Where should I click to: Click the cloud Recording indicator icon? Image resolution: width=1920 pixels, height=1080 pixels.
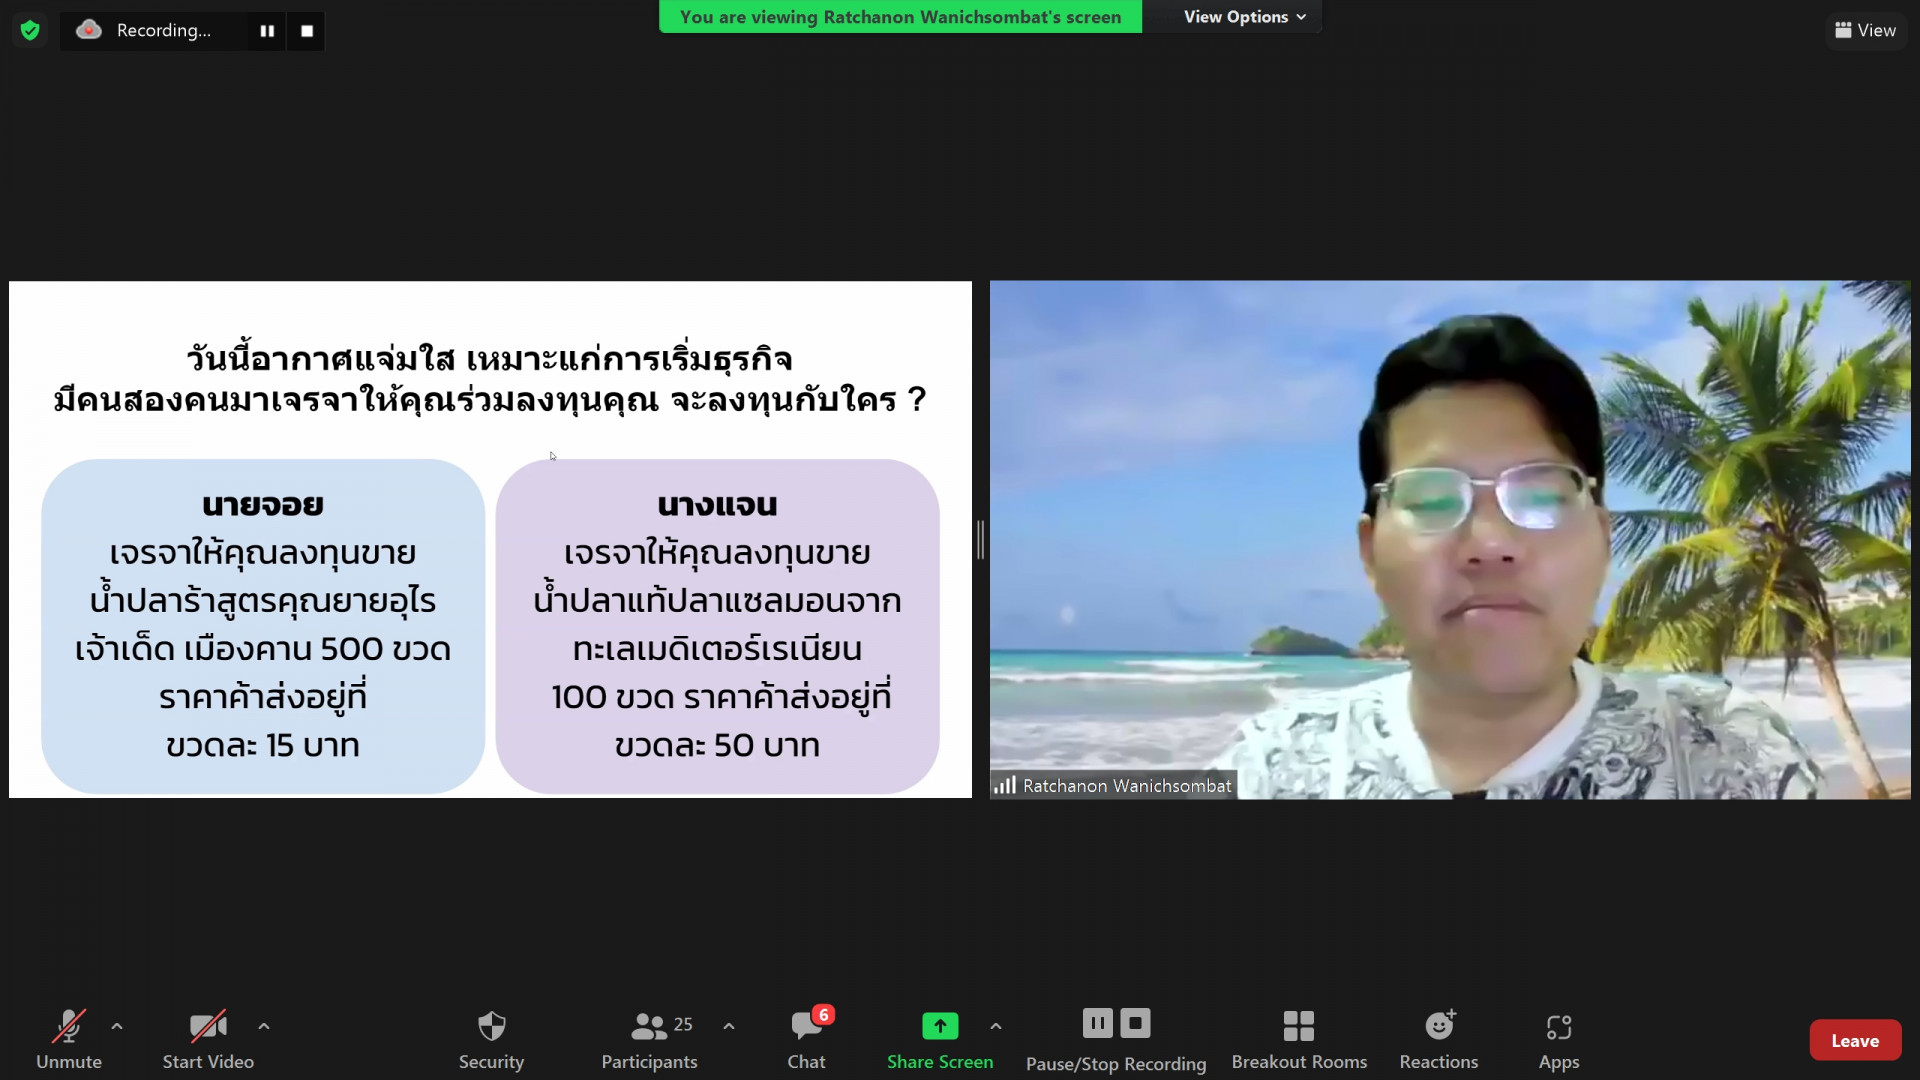pyautogui.click(x=89, y=30)
